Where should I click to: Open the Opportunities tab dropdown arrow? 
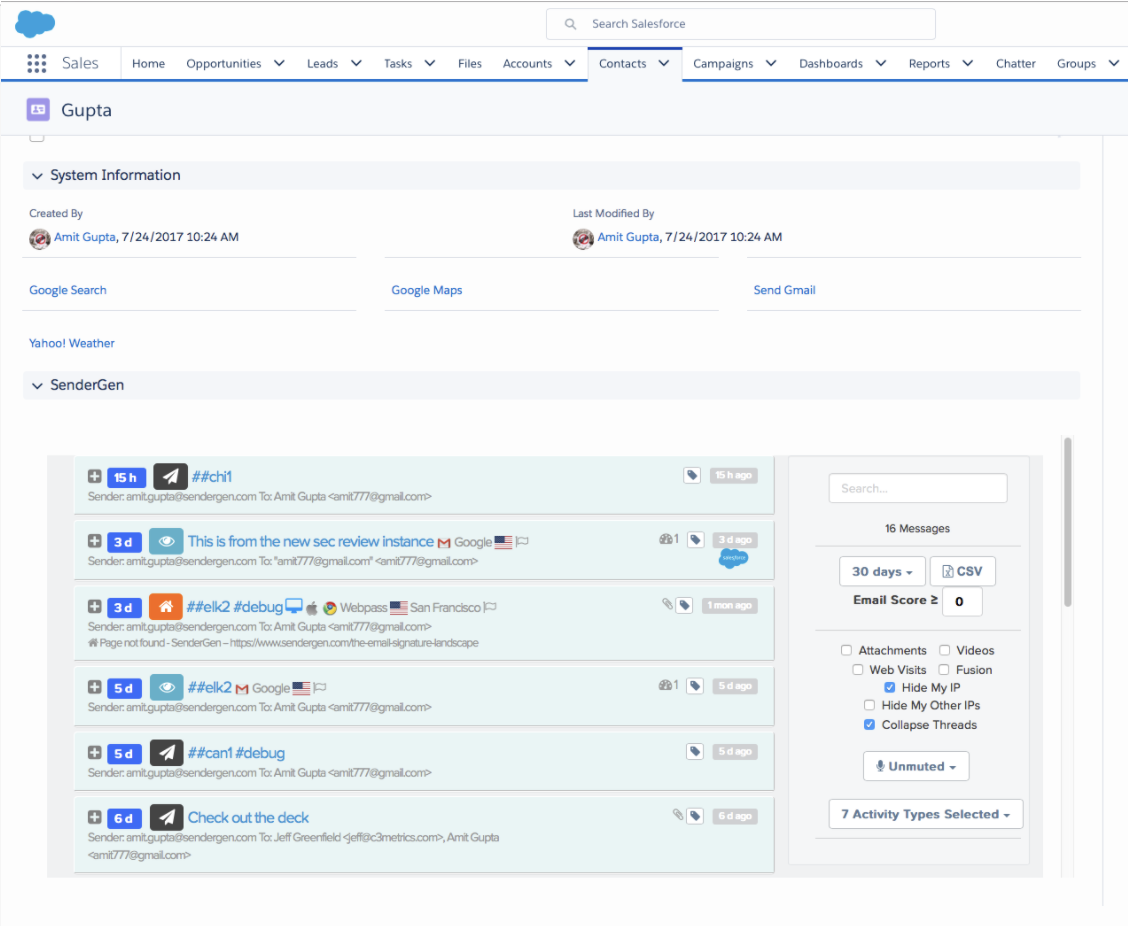279,63
